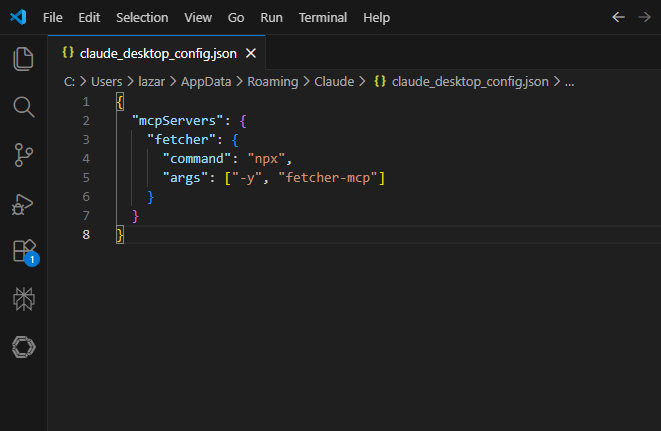This screenshot has height=431, width=661.
Task: Click the Roaming breadcrumb segment
Action: click(273, 81)
